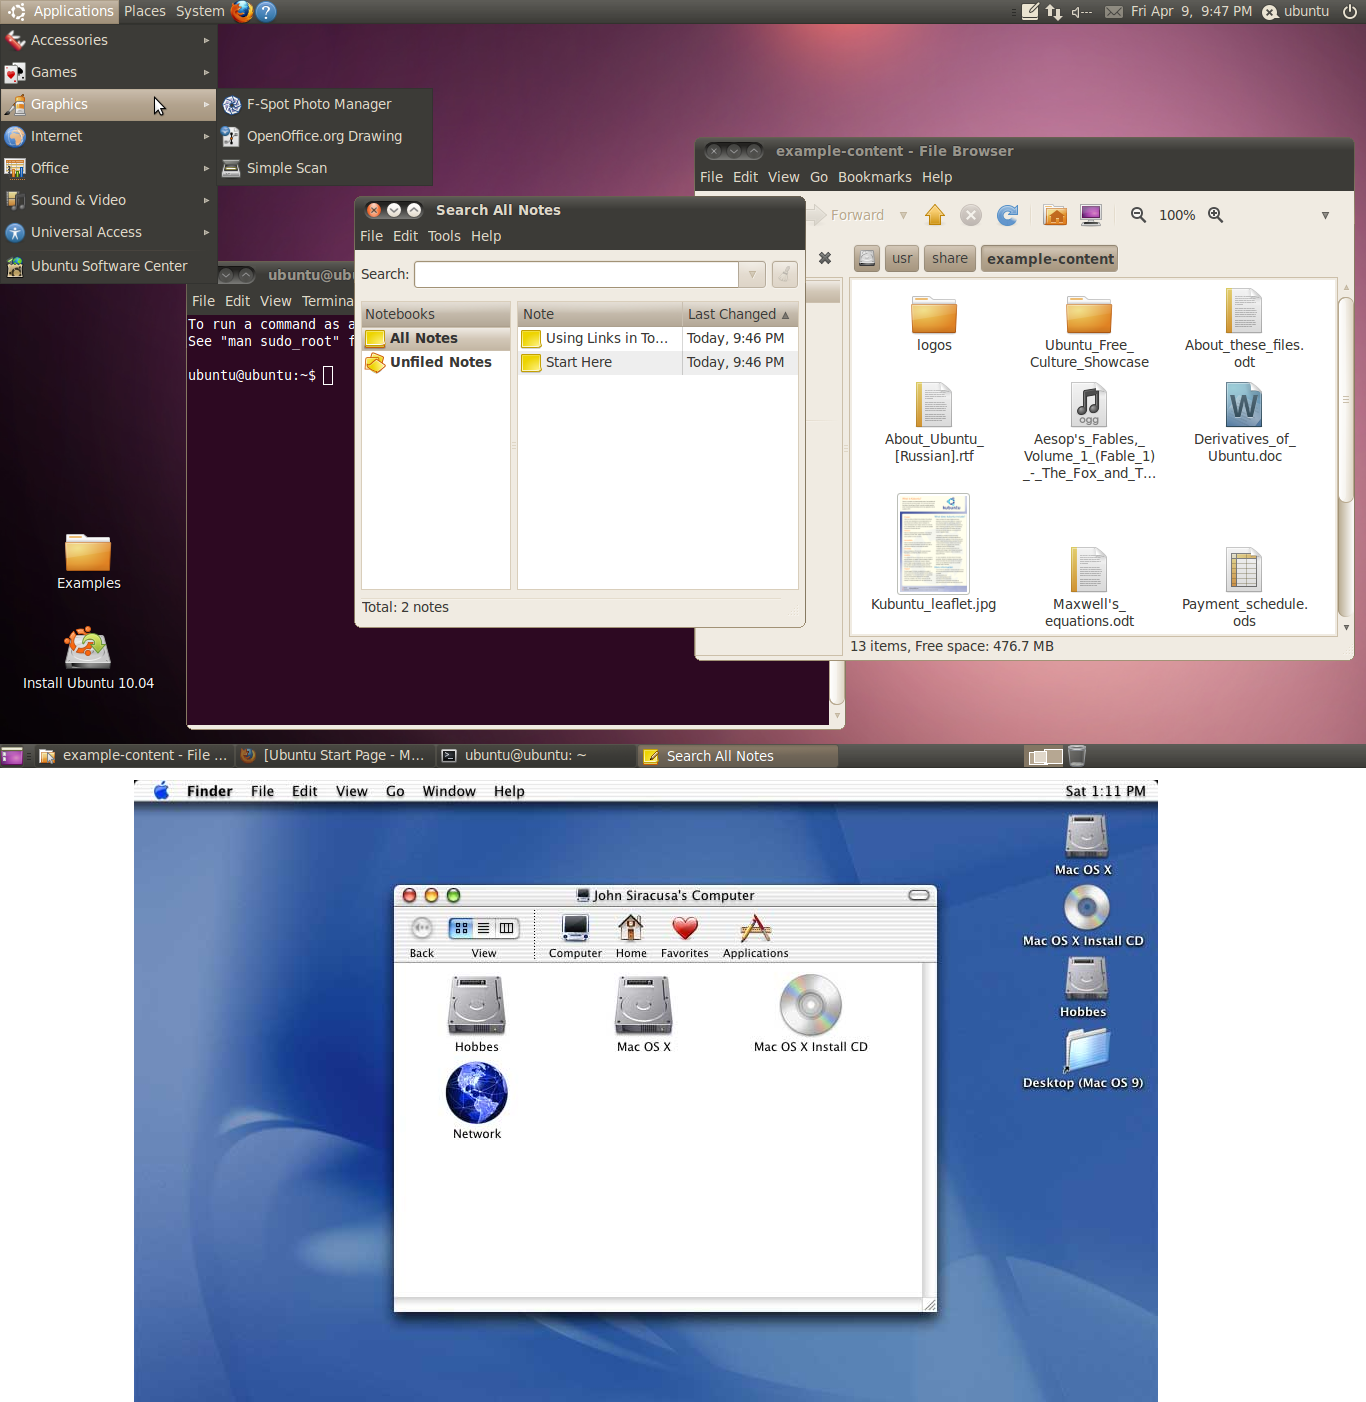Open Simple Scan from the Graphics submenu
1366x1402 pixels.
[286, 168]
